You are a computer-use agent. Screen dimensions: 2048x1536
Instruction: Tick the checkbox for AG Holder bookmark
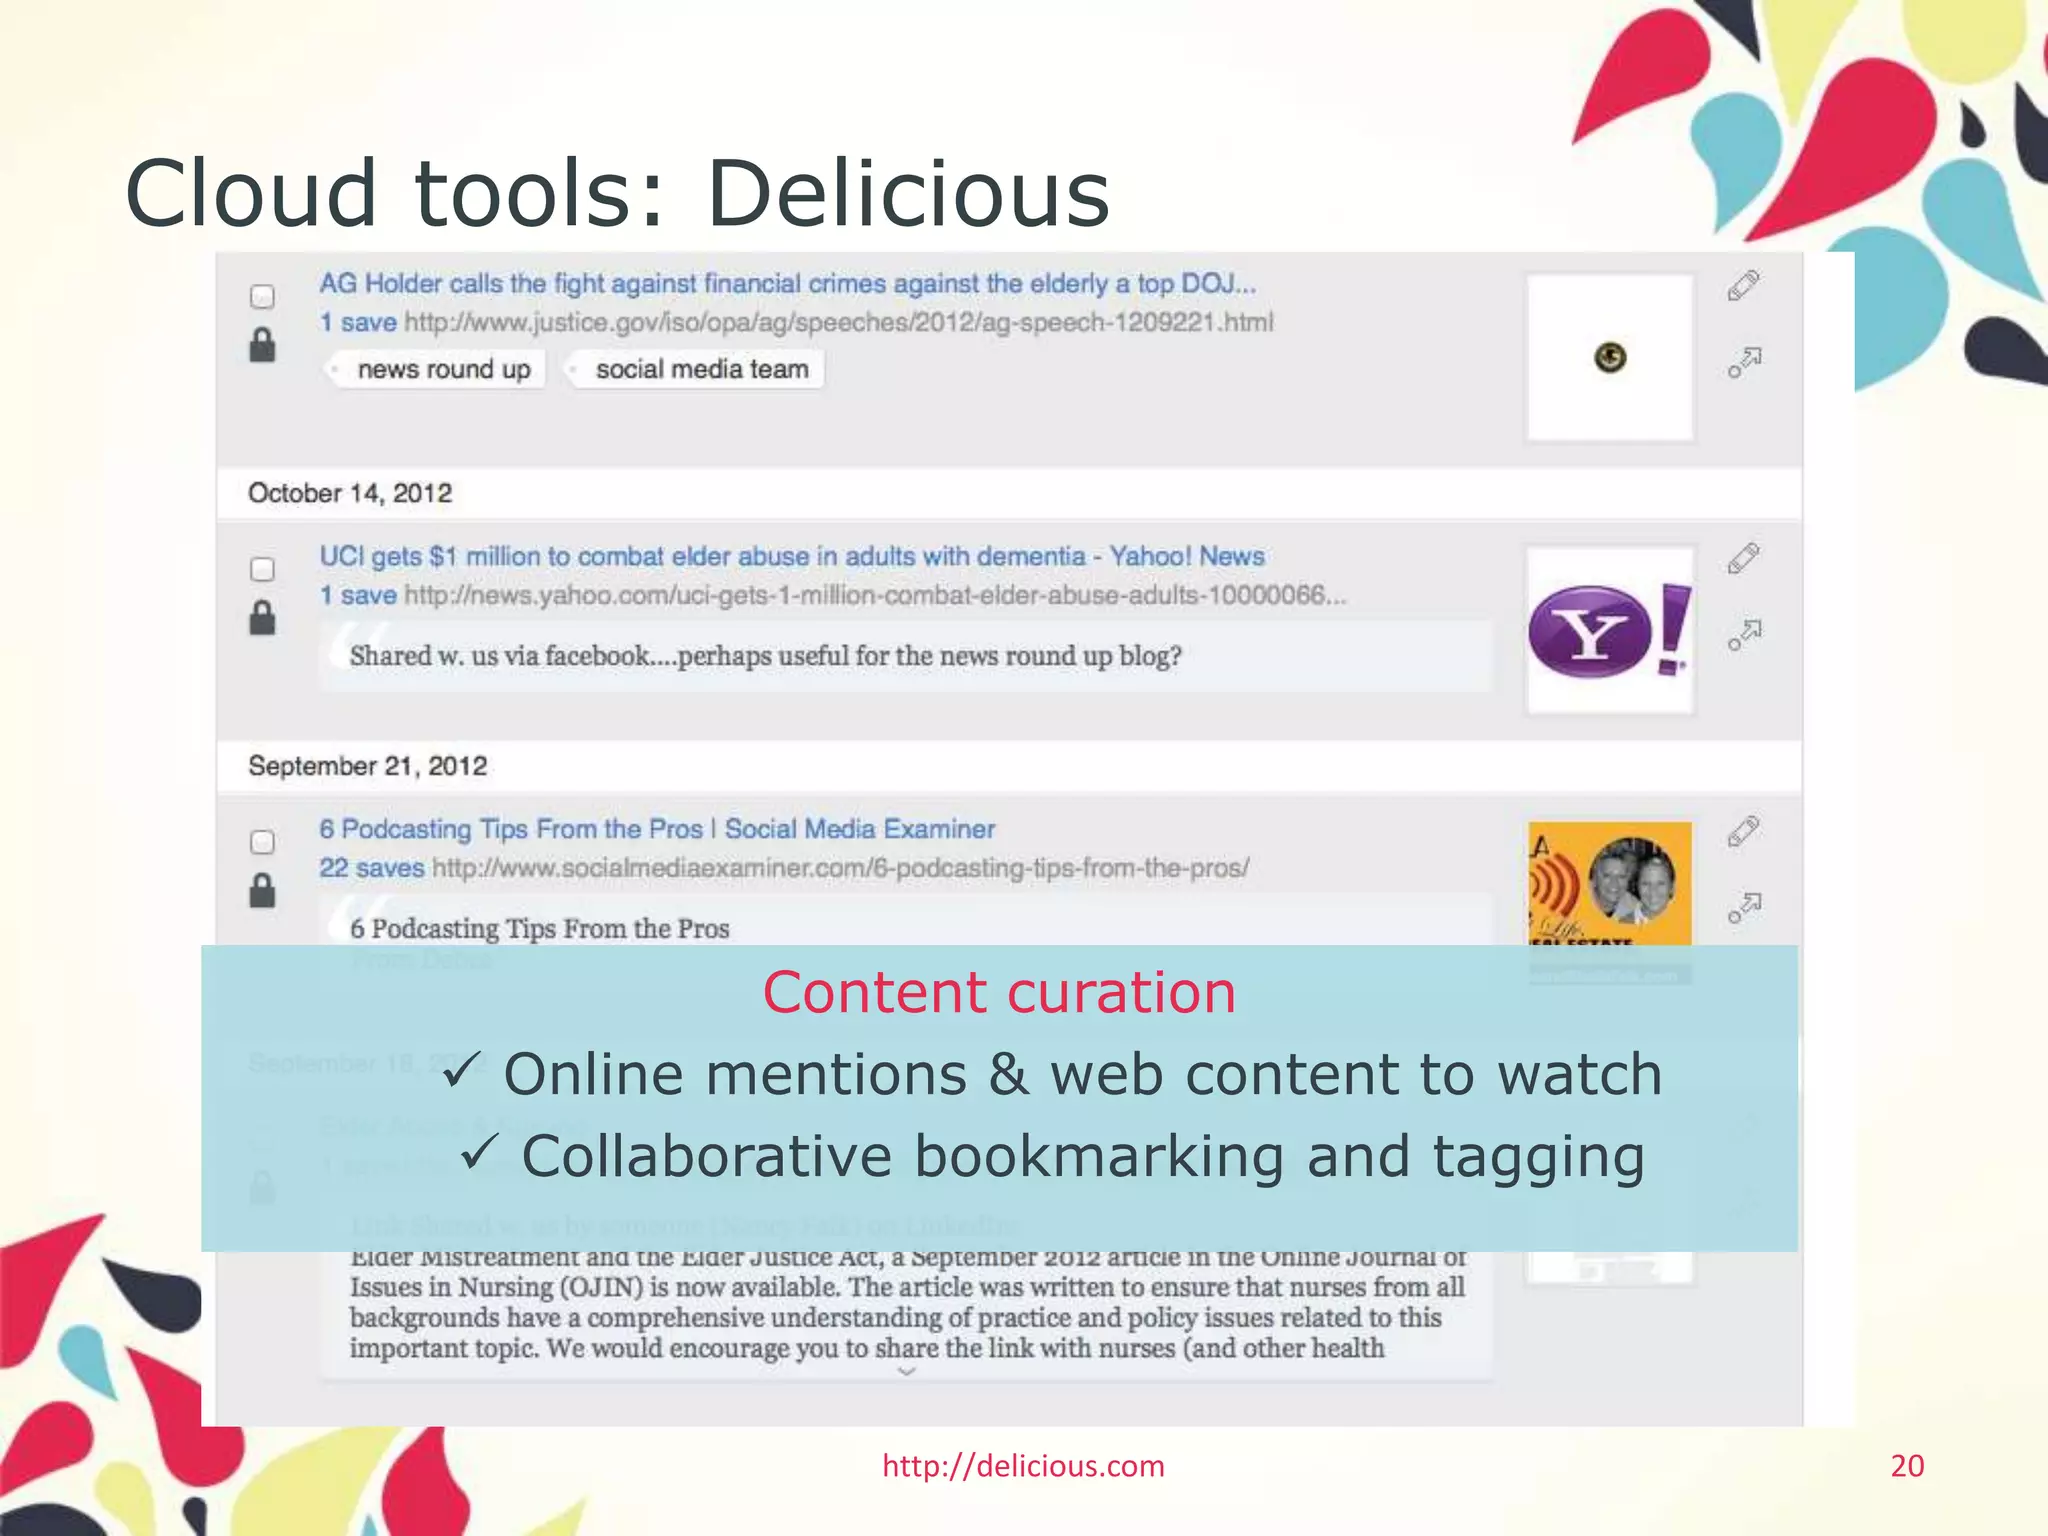tap(262, 296)
